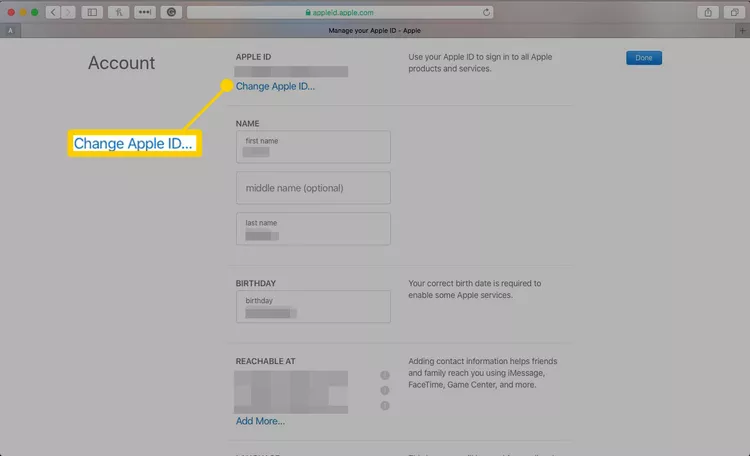
Task: Click the last name field
Action: 313,229
